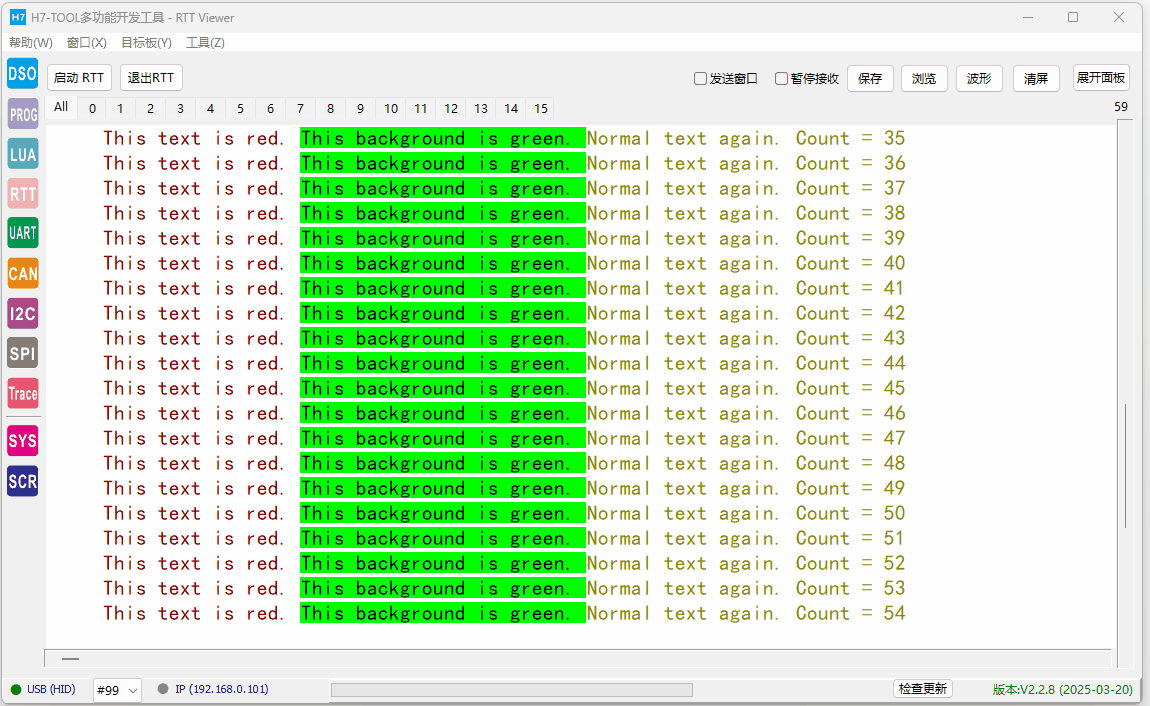Switch to channel tab 4
This screenshot has width=1150, height=706.
[210, 109]
